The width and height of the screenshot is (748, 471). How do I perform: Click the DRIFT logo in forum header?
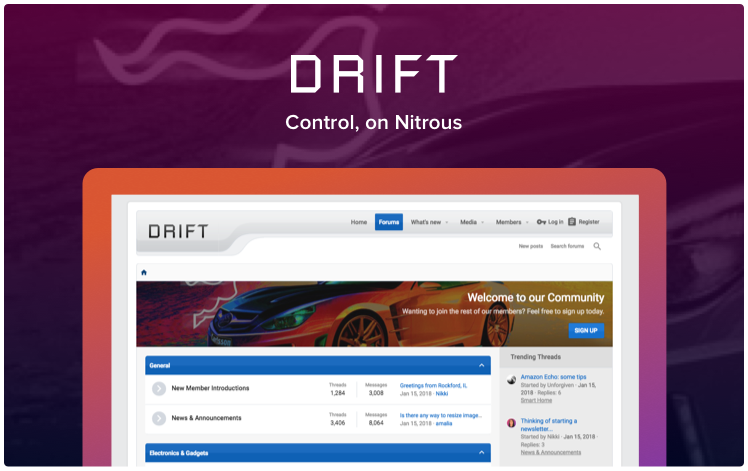178,231
